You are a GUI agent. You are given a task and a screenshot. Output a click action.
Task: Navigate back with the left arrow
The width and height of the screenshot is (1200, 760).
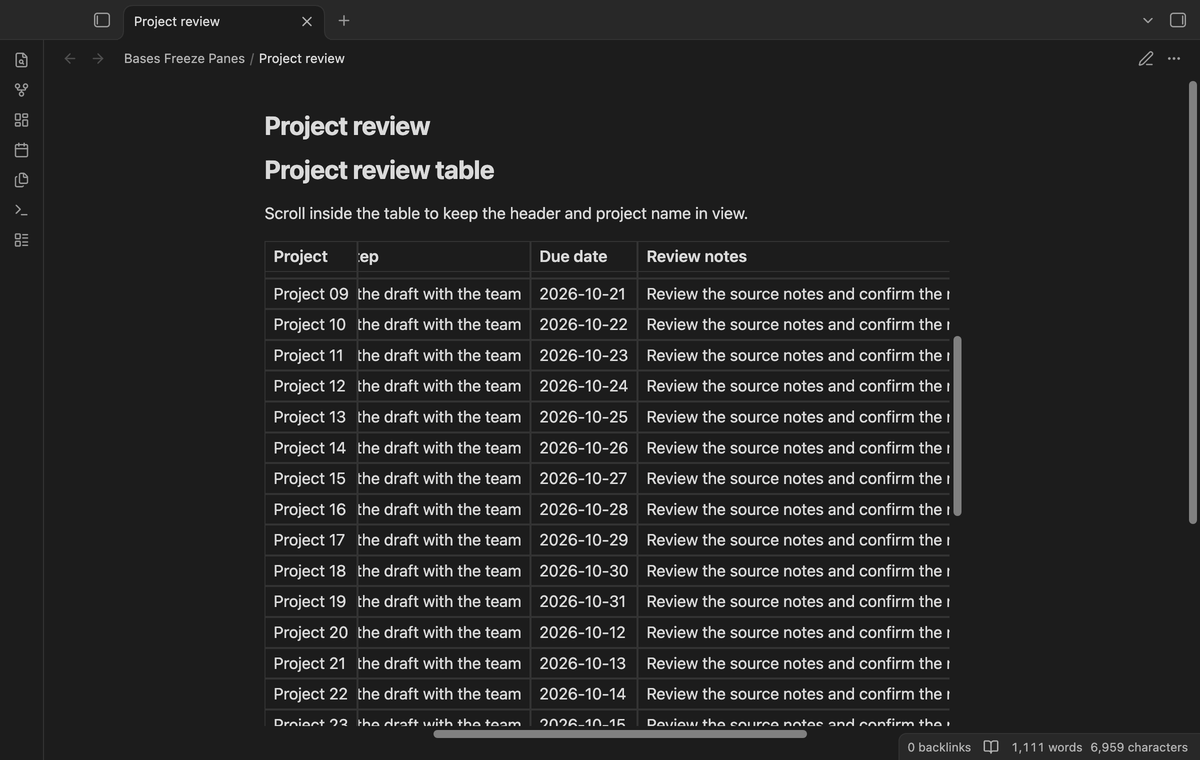tap(70, 58)
